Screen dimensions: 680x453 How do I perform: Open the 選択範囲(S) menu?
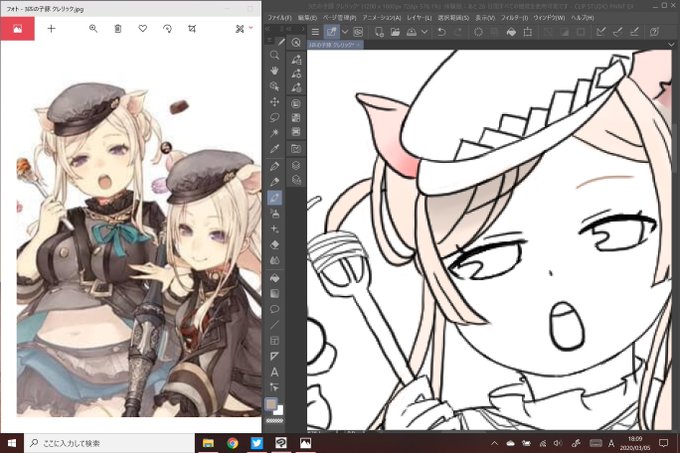(x=453, y=18)
